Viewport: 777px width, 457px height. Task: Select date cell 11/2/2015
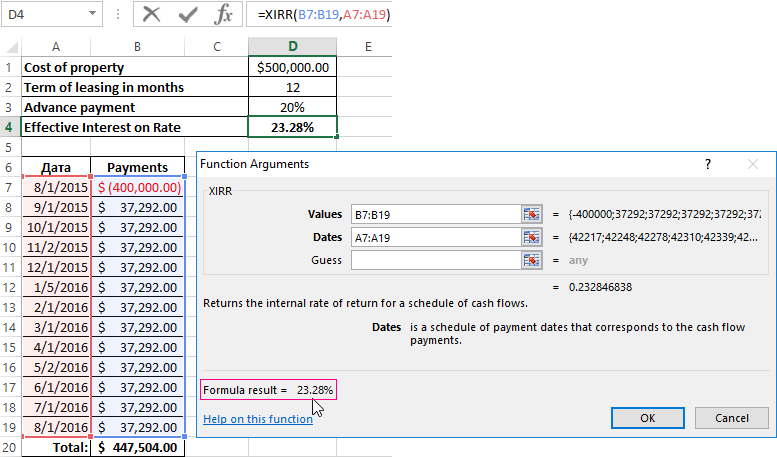(56, 247)
